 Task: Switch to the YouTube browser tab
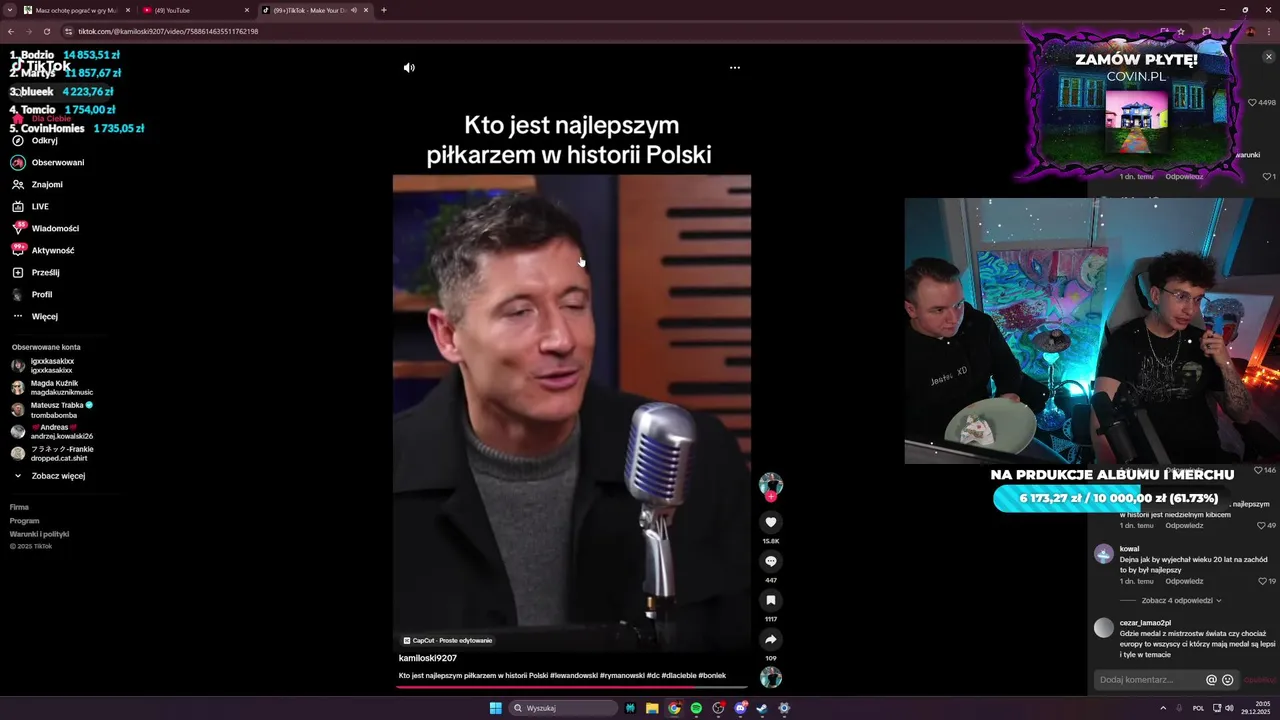195,10
